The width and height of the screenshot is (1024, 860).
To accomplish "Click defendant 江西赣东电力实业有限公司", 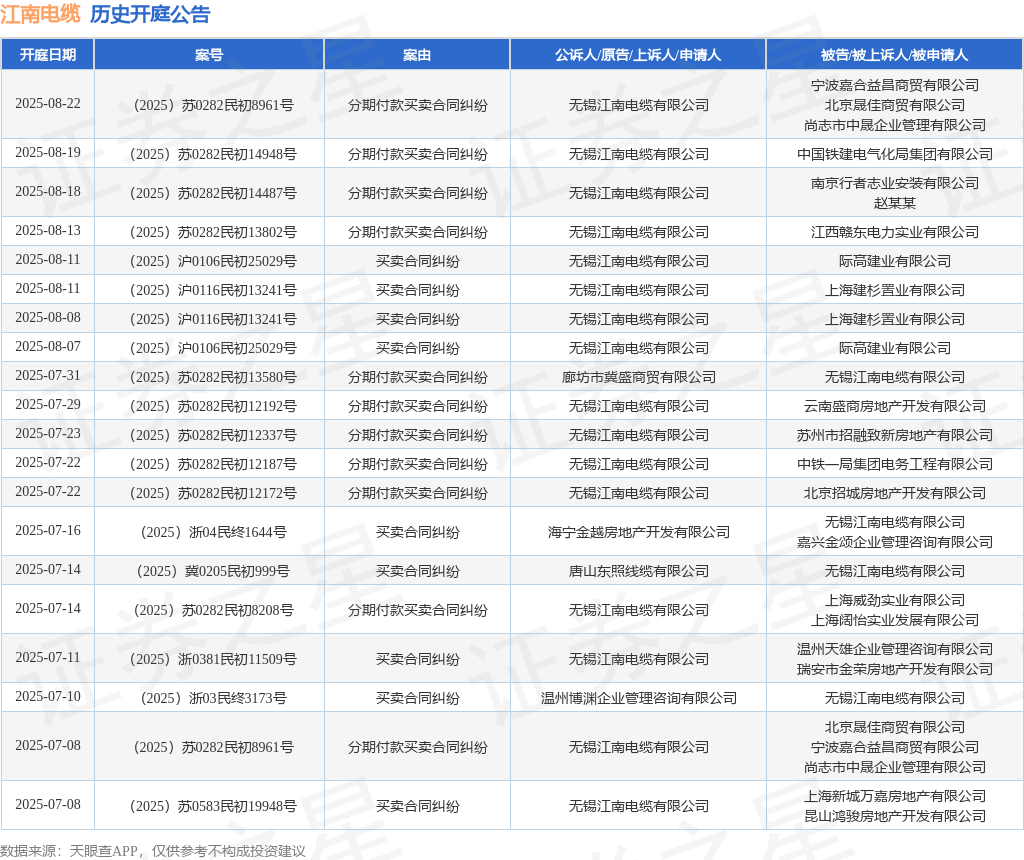I will 895,232.
